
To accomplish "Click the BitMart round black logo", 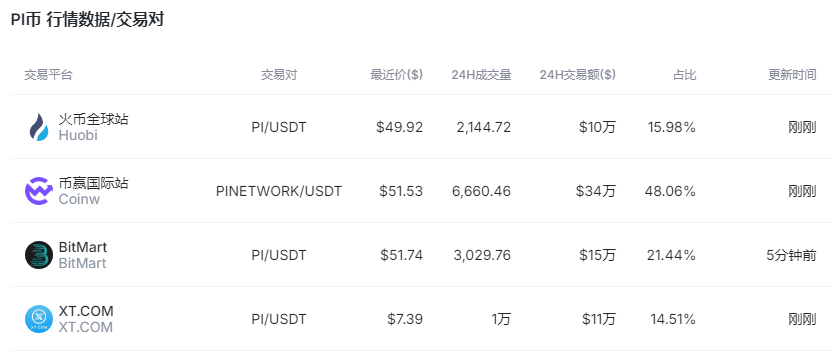I will (39, 255).
